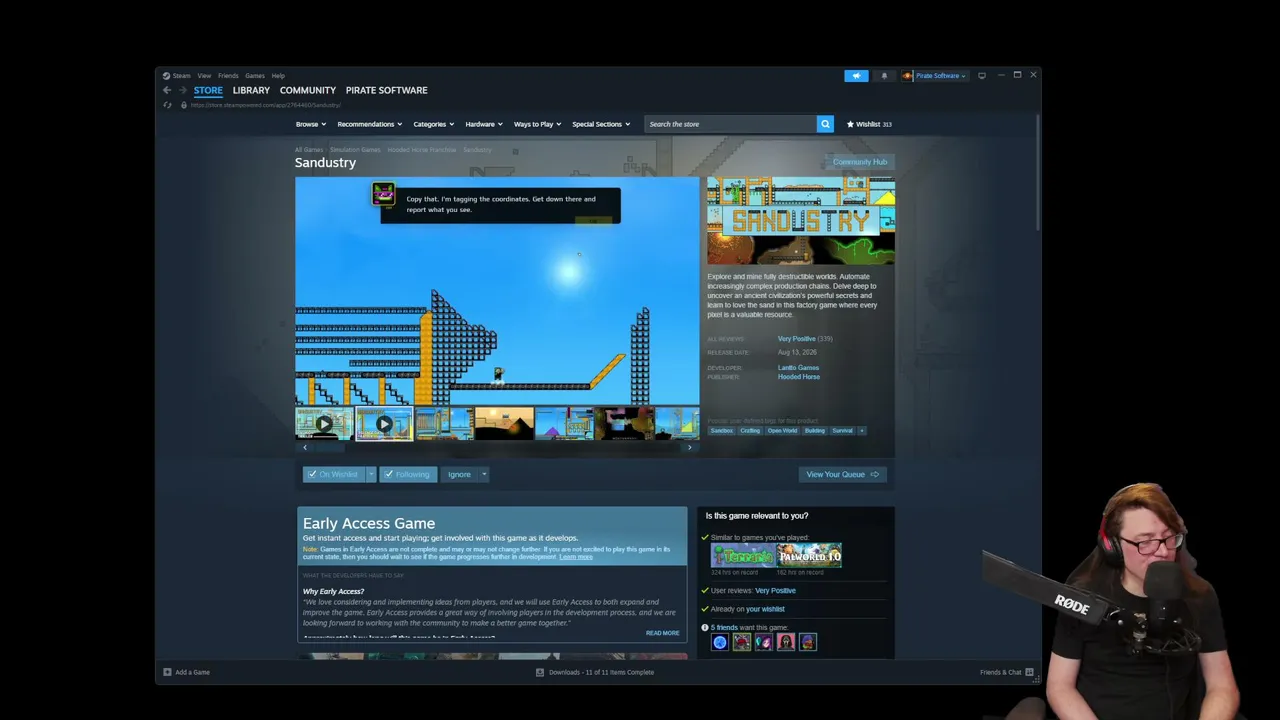
Task: Go back with the back arrow
Action: [167, 90]
